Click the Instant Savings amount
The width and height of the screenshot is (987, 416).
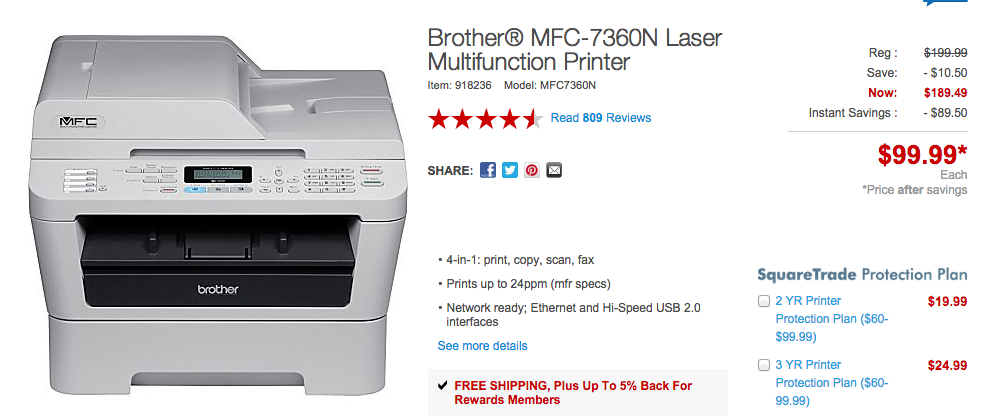point(945,113)
